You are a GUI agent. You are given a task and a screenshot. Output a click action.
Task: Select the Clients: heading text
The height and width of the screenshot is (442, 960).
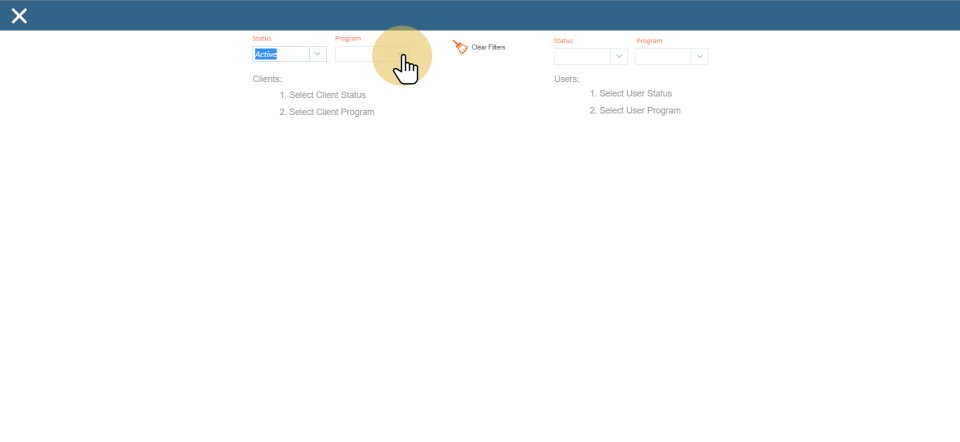point(267,78)
